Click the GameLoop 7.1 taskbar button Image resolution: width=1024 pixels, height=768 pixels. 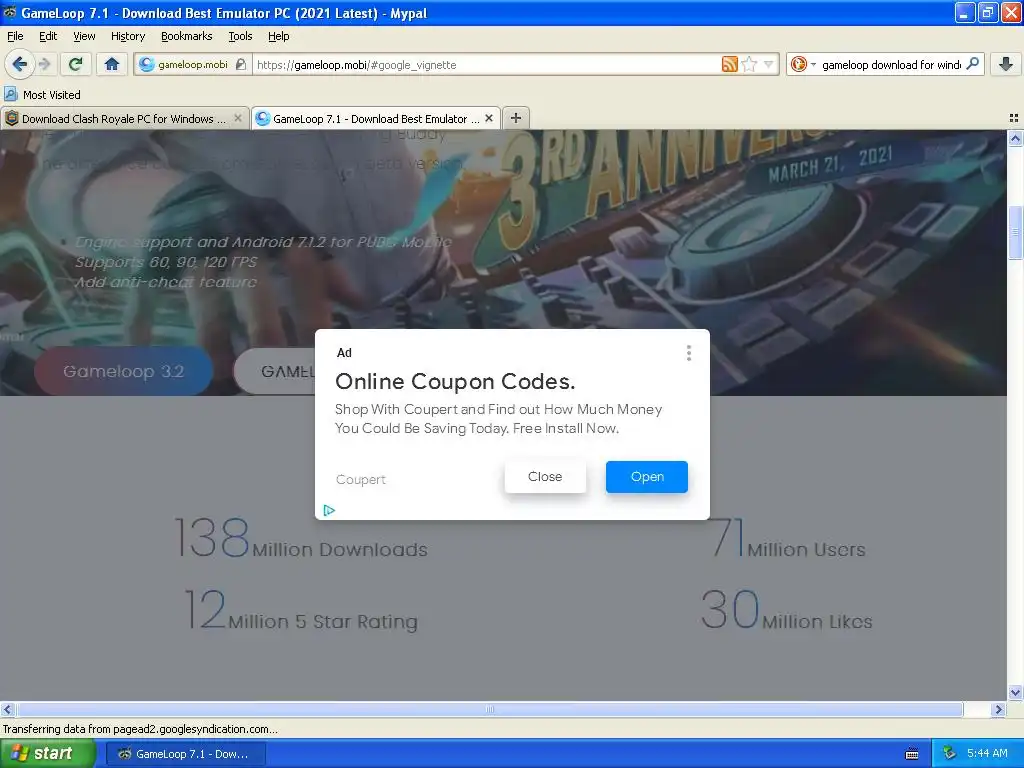pos(185,754)
